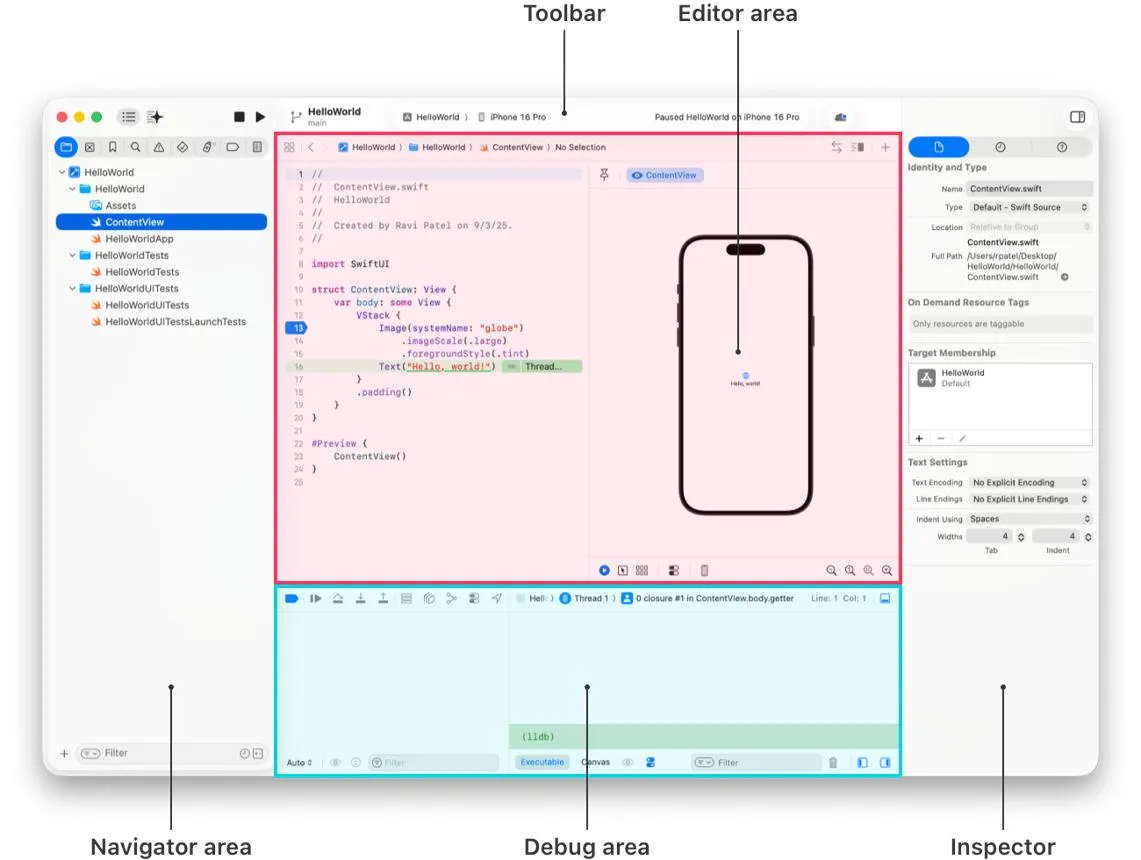Toggle the Inspector panel visibility

pyautogui.click(x=1078, y=116)
